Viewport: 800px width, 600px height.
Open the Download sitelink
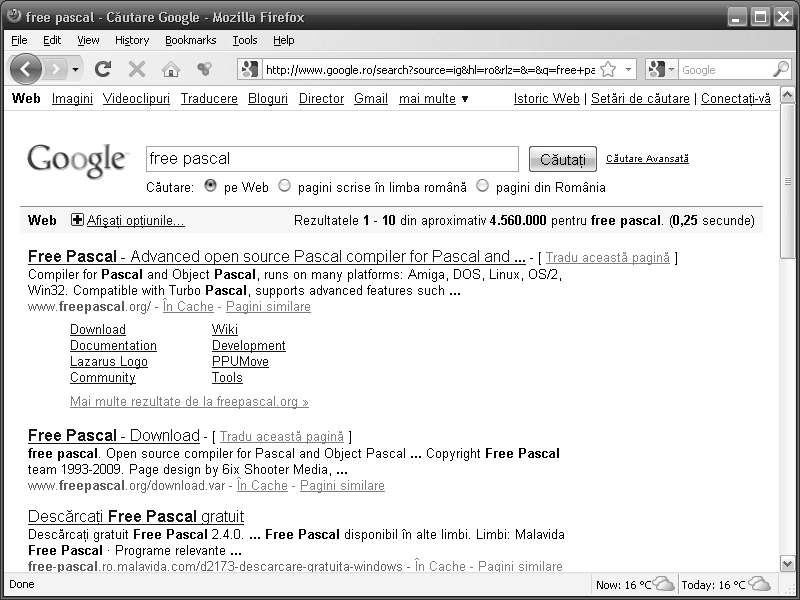point(98,330)
